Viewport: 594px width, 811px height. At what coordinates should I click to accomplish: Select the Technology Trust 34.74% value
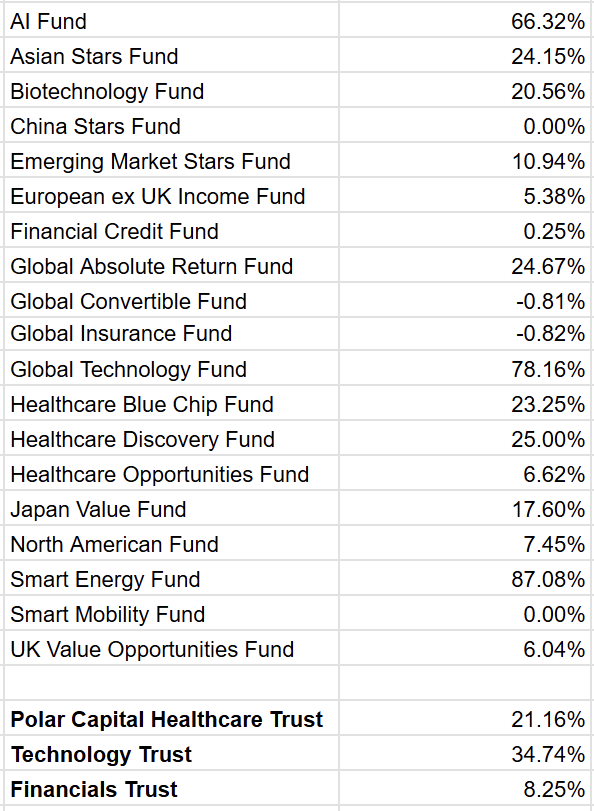(466, 753)
